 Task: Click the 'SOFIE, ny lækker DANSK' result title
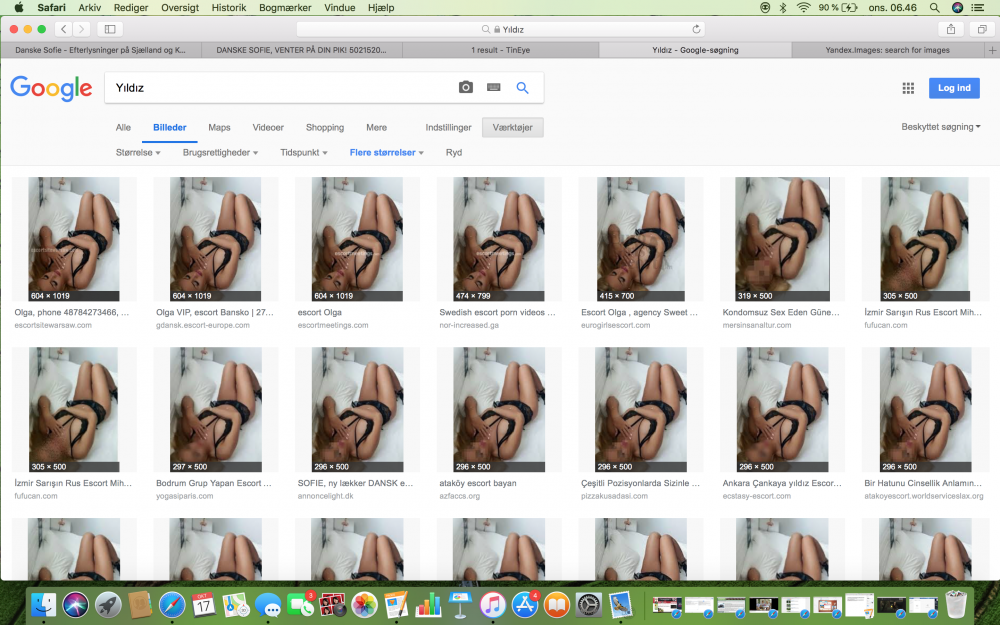point(355,483)
